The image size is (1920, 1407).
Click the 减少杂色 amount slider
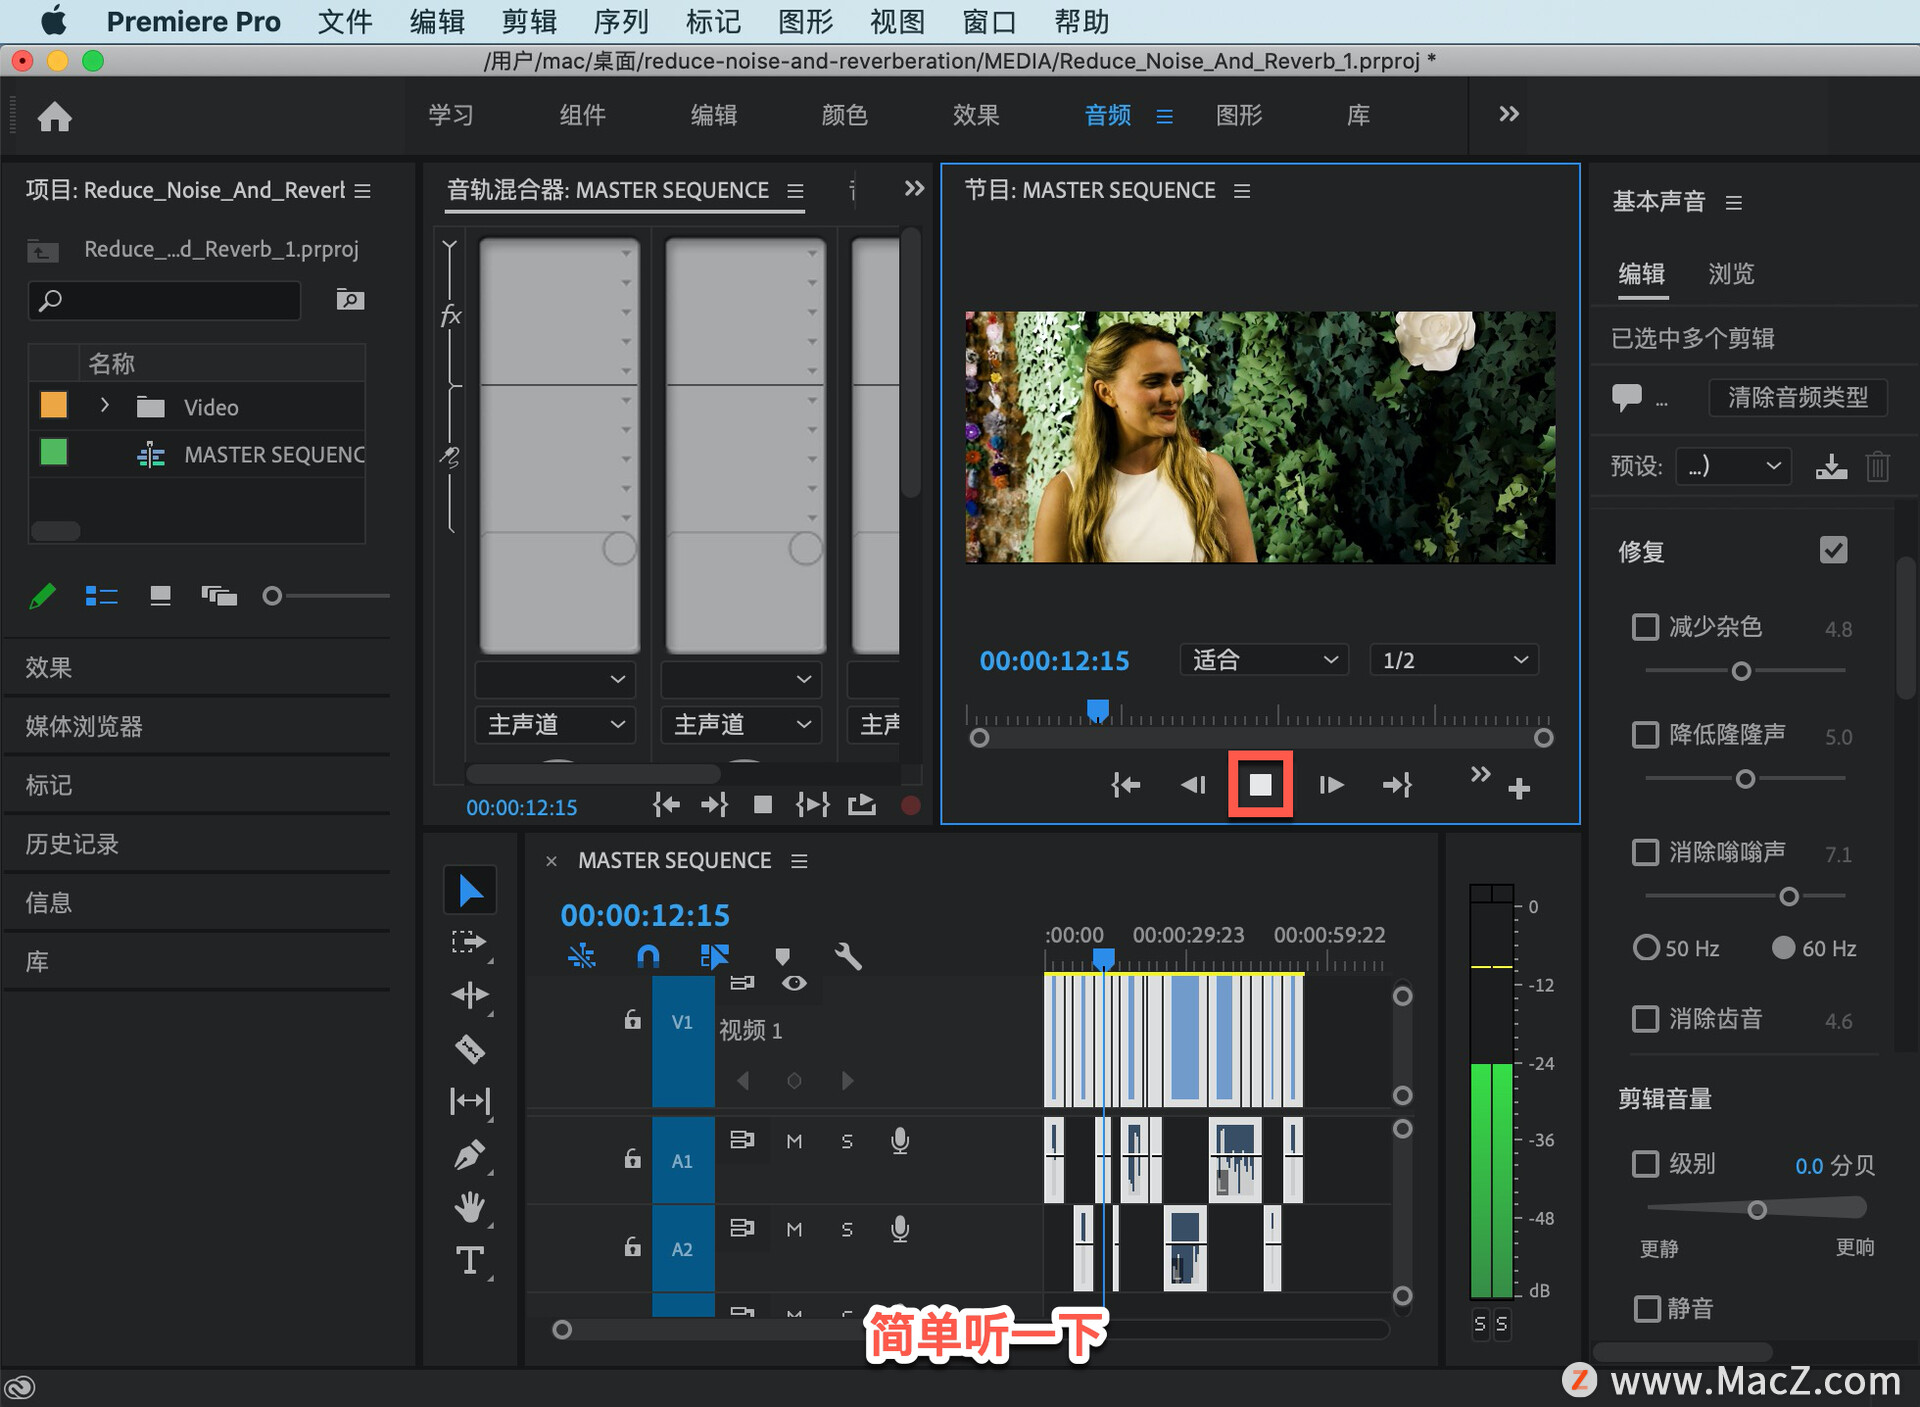click(x=1743, y=671)
